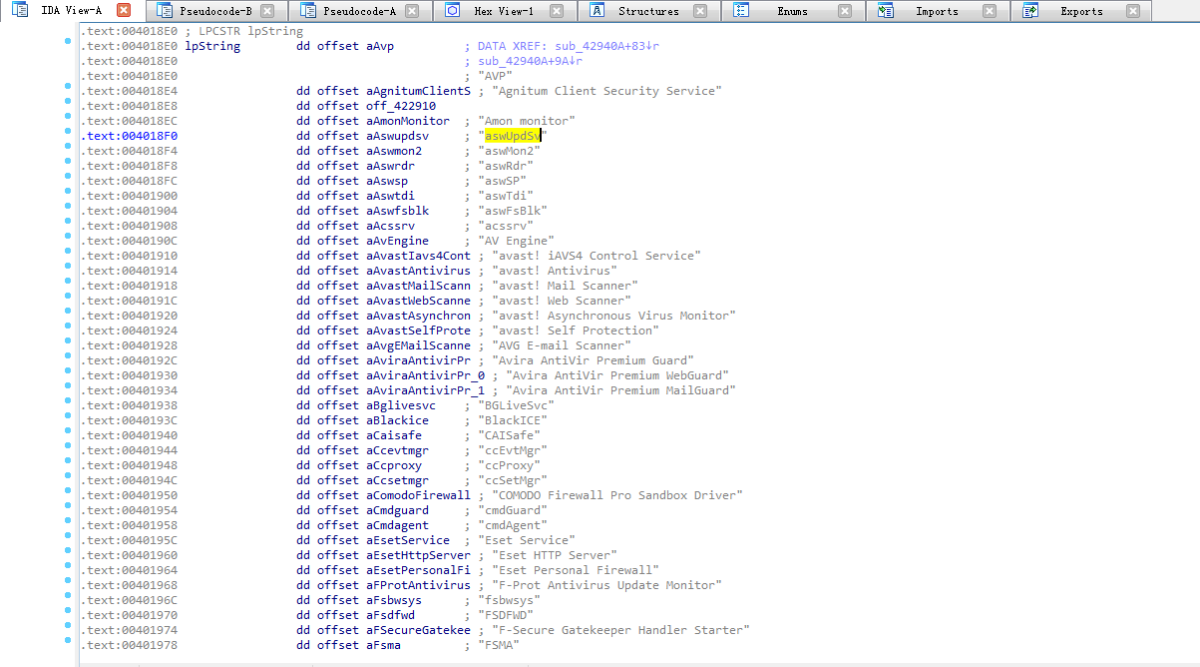
Task: Click the aBlackice offset name
Action: click(397, 421)
